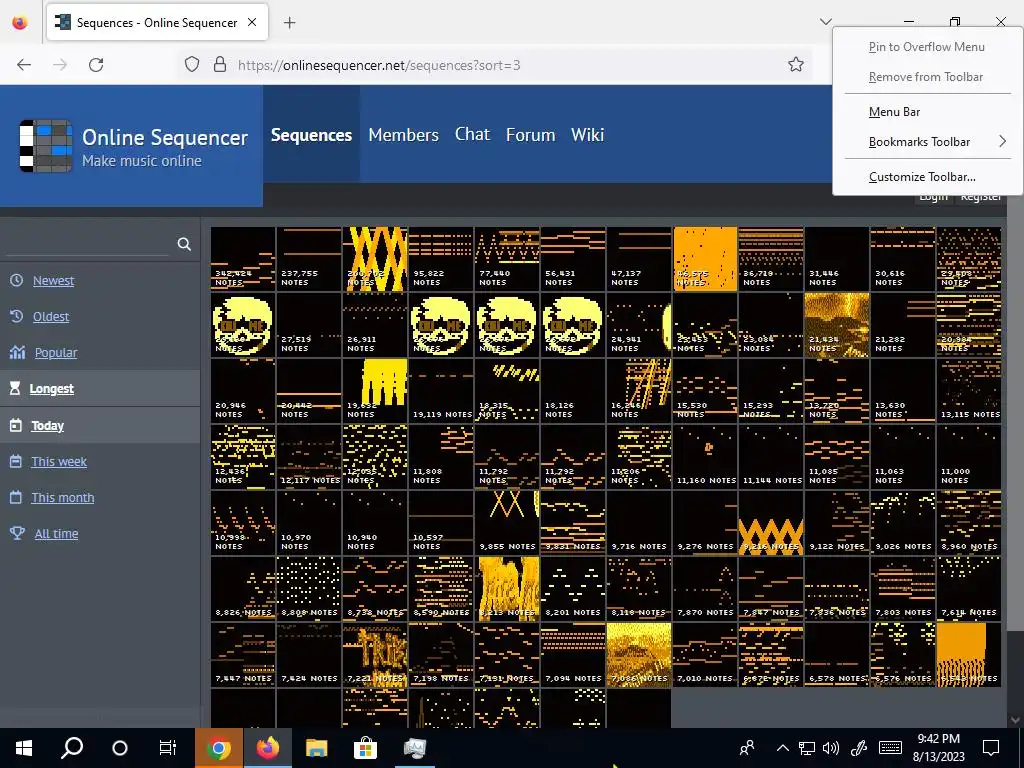Open the list all tabs dropdown arrow

pyautogui.click(x=825, y=22)
